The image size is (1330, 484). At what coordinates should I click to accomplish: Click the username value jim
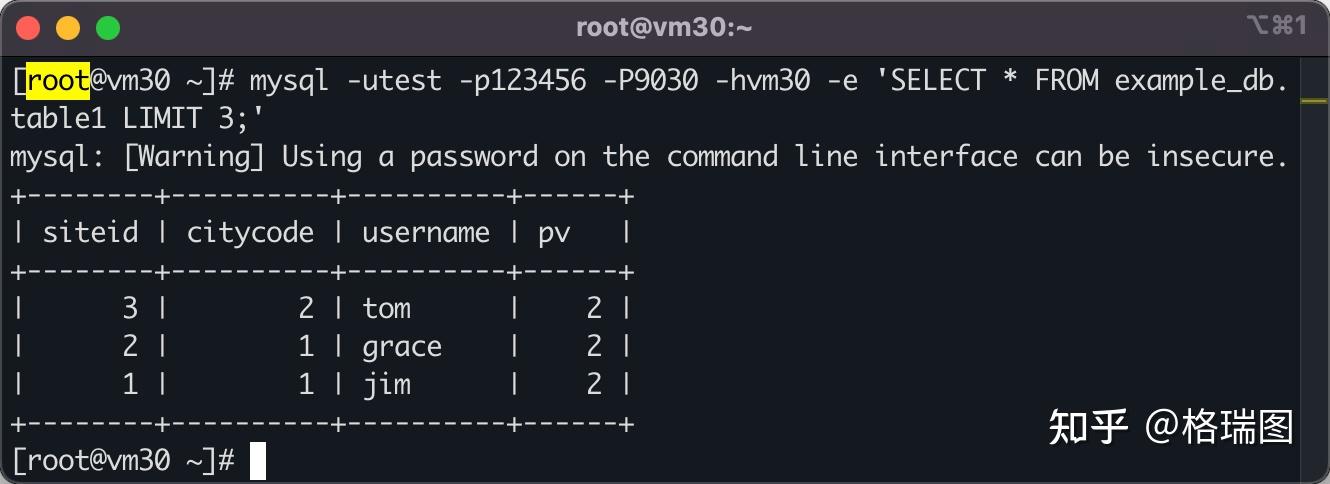pos(386,385)
